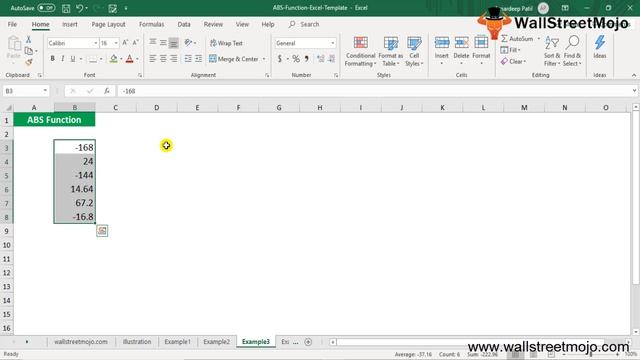Toggle Align Left icon
640x360 pixels.
(x=153, y=59)
